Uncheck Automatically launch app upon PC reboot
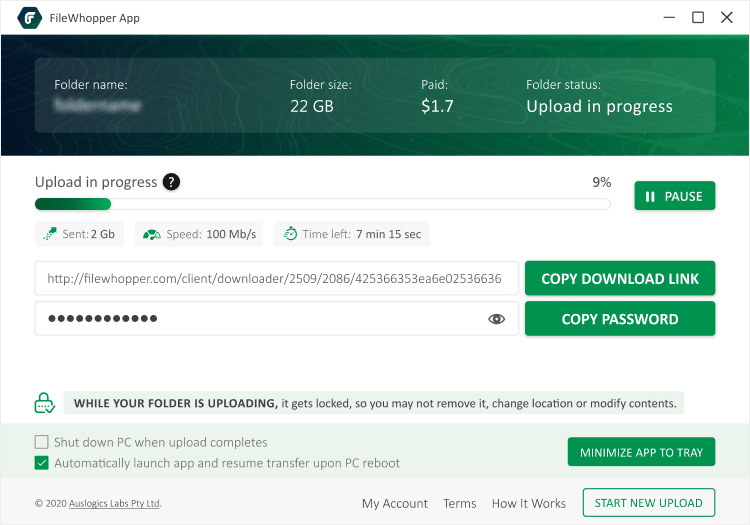This screenshot has width=750, height=525. 42,463
